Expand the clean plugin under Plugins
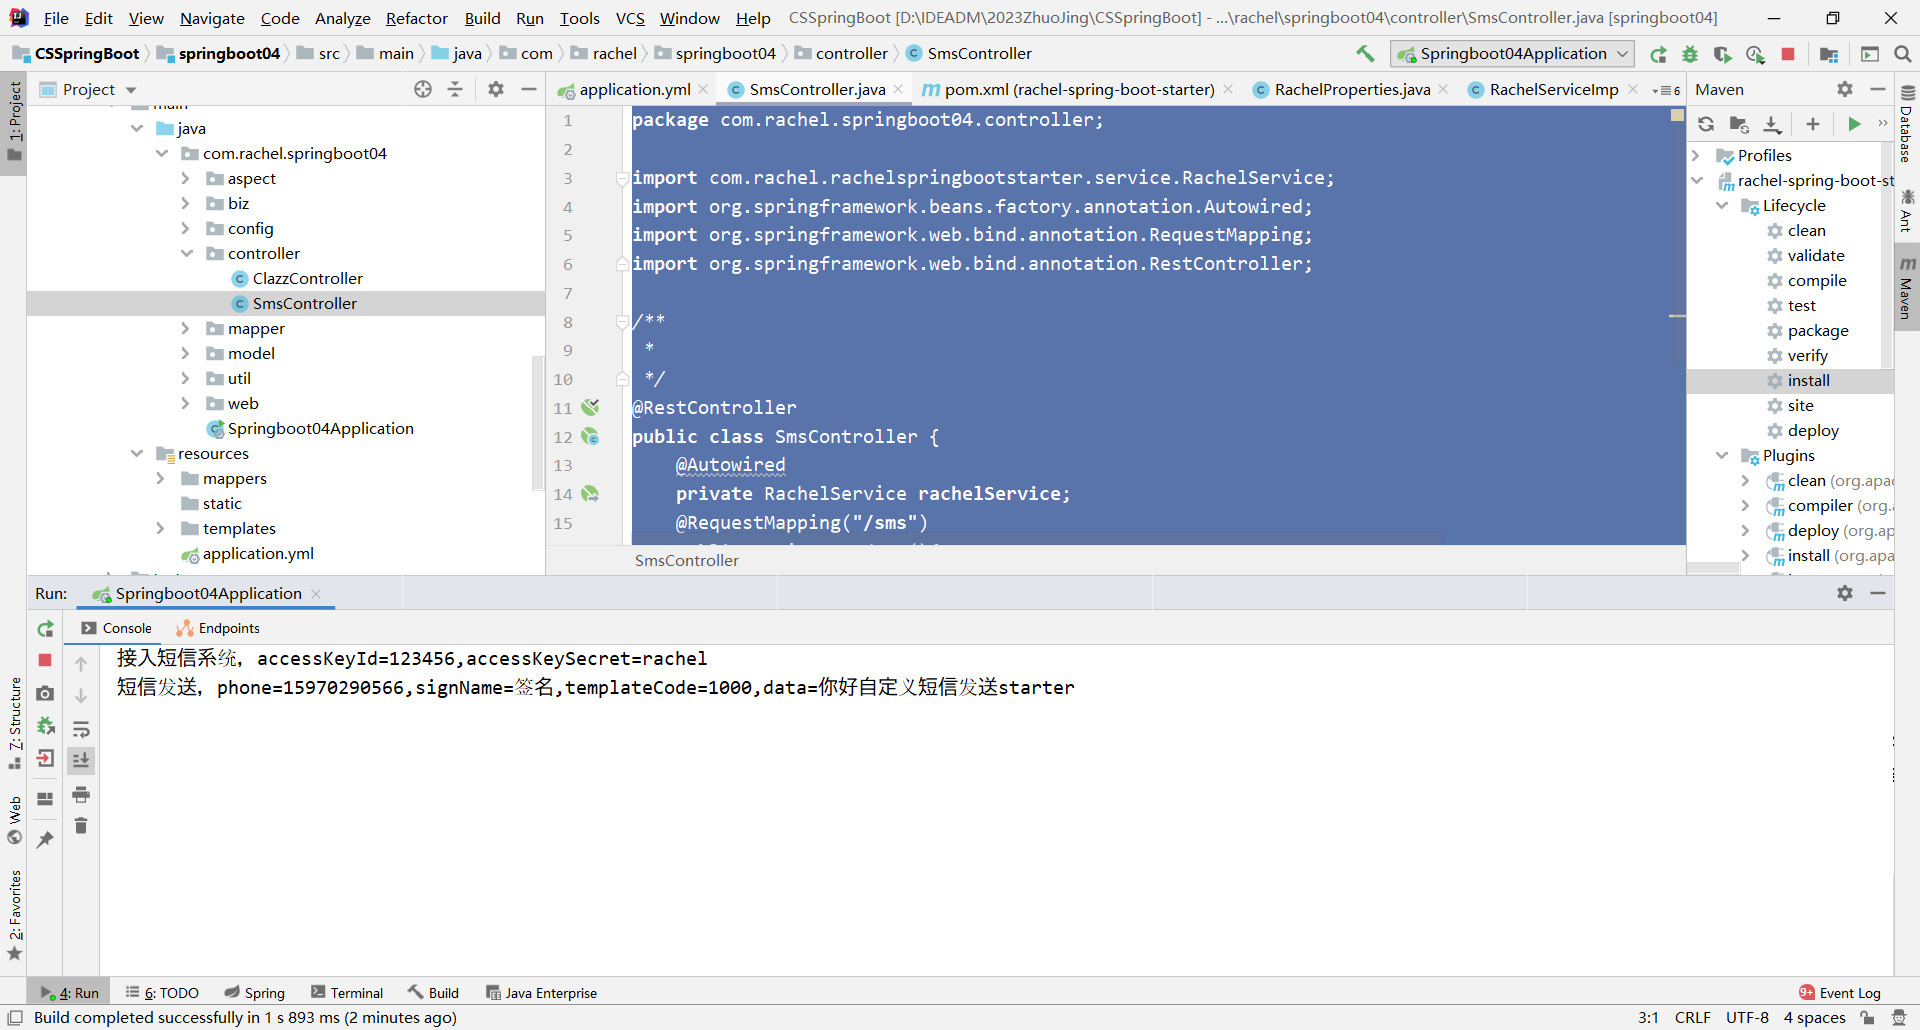1920x1030 pixels. pyautogui.click(x=1745, y=480)
